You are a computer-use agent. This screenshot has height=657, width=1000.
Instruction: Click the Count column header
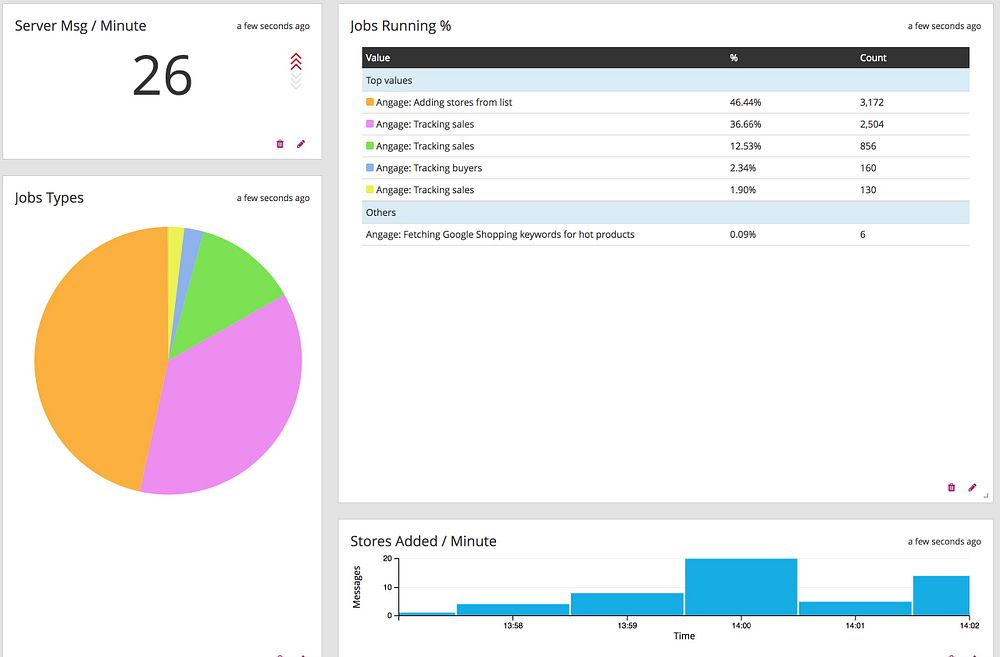(x=873, y=57)
